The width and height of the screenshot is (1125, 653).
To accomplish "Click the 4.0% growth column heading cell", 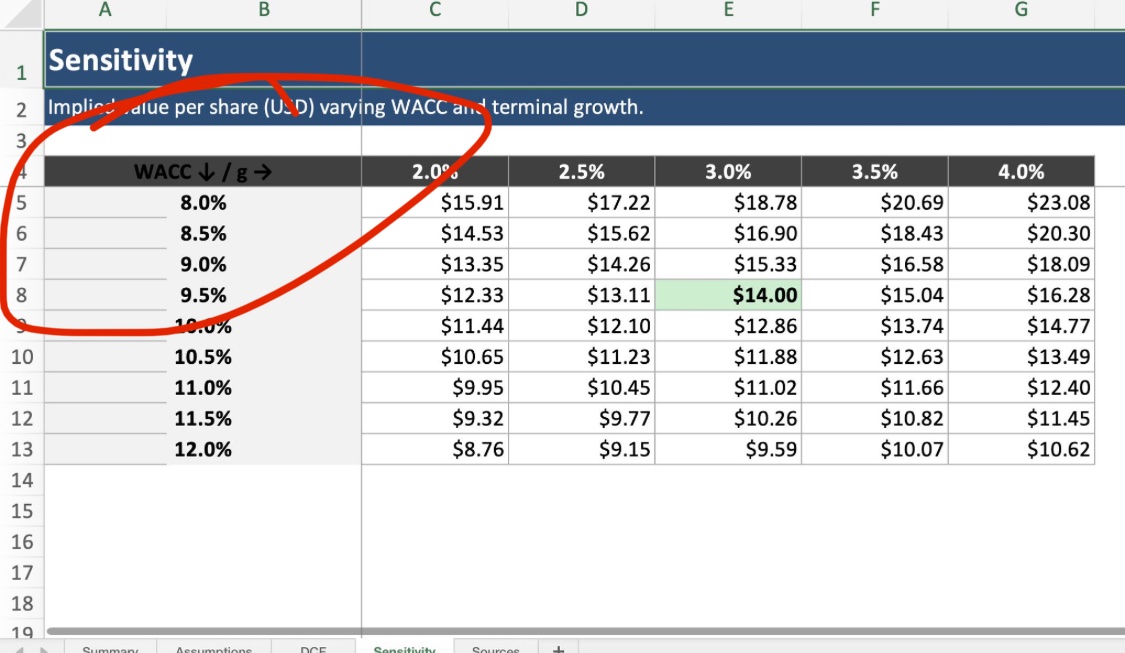I will coord(1021,172).
